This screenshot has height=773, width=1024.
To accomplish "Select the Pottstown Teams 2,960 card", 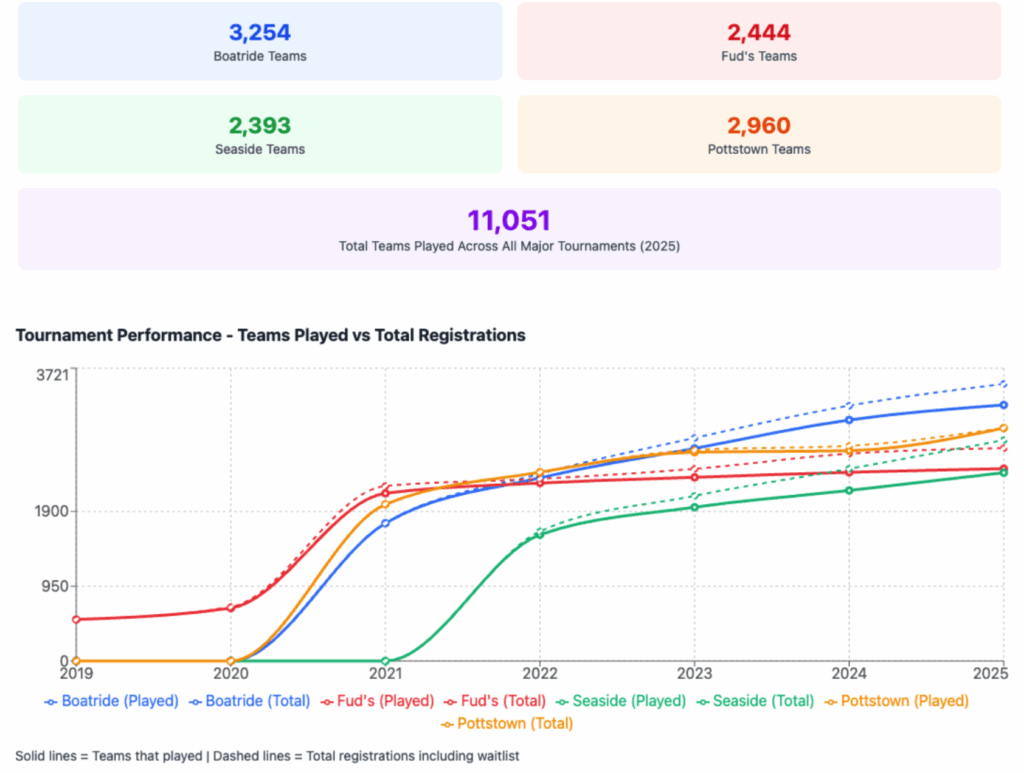I will click(x=759, y=134).
